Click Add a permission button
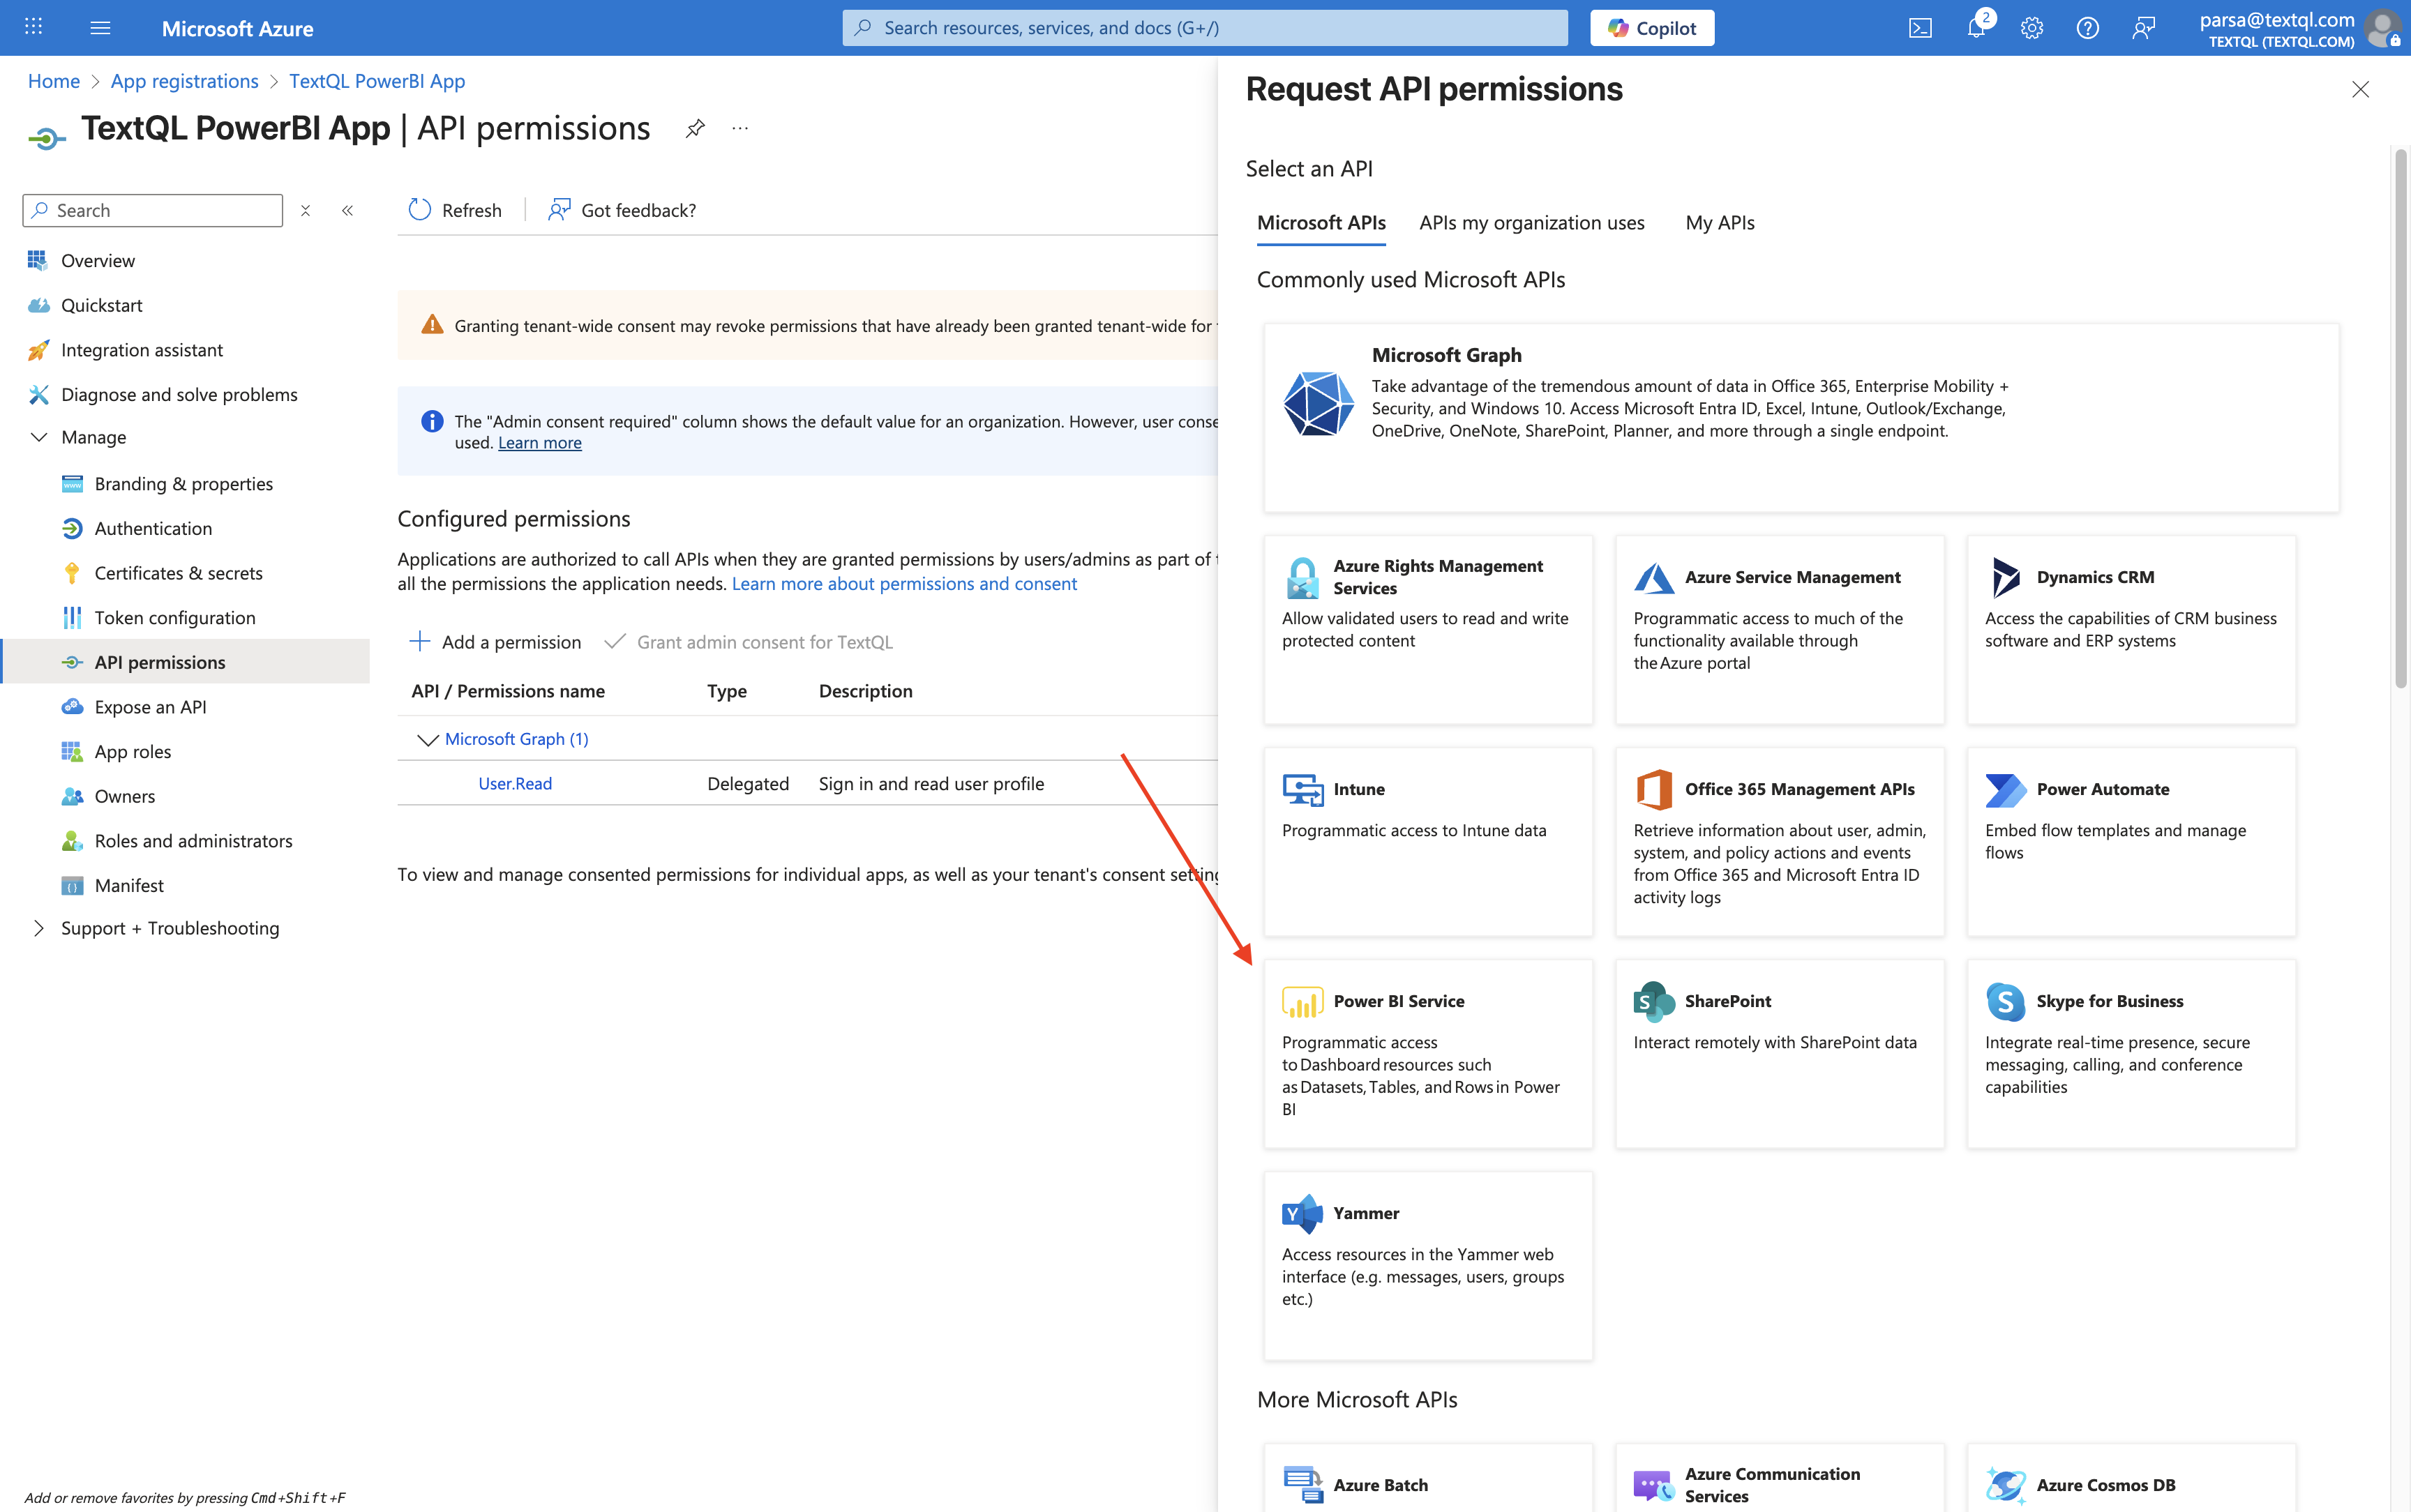2411x1512 pixels. click(x=496, y=642)
